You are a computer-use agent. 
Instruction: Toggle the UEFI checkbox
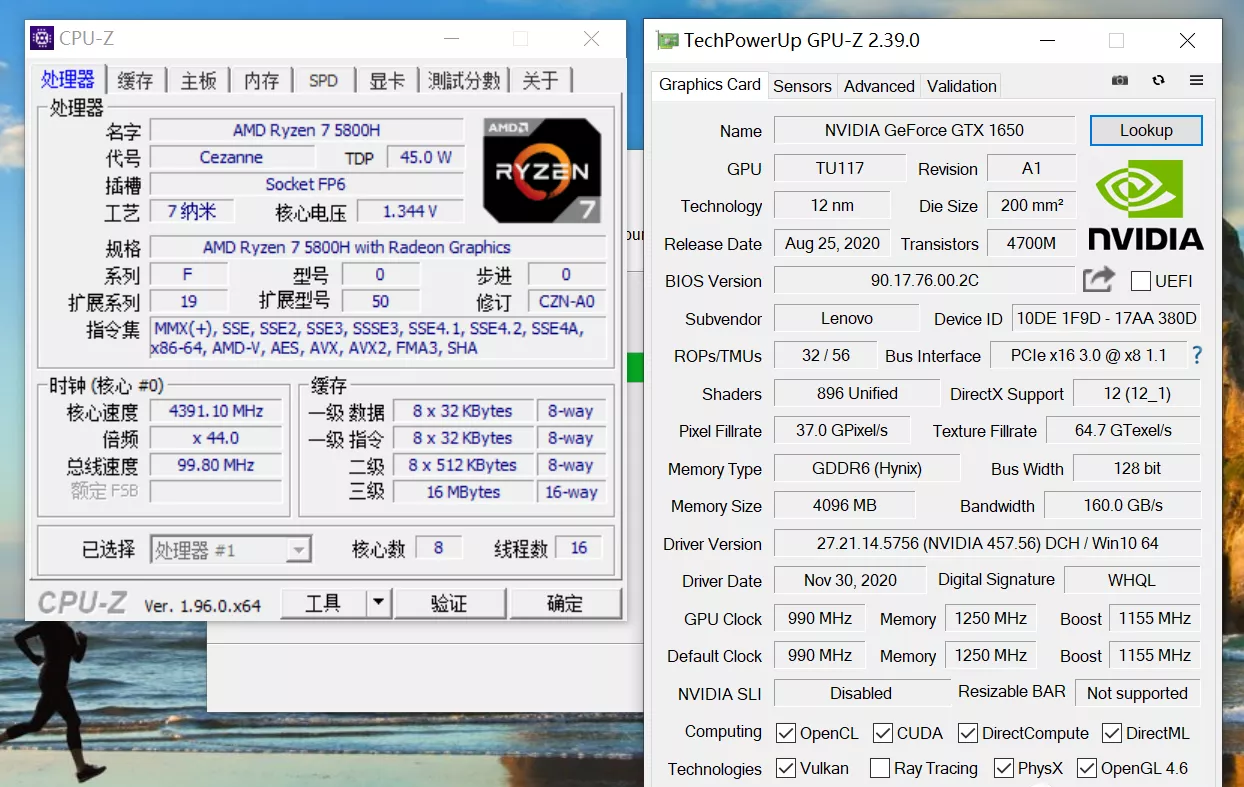1140,281
